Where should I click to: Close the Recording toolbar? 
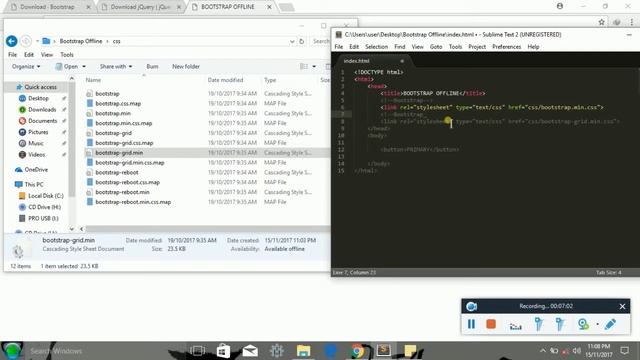point(622,306)
